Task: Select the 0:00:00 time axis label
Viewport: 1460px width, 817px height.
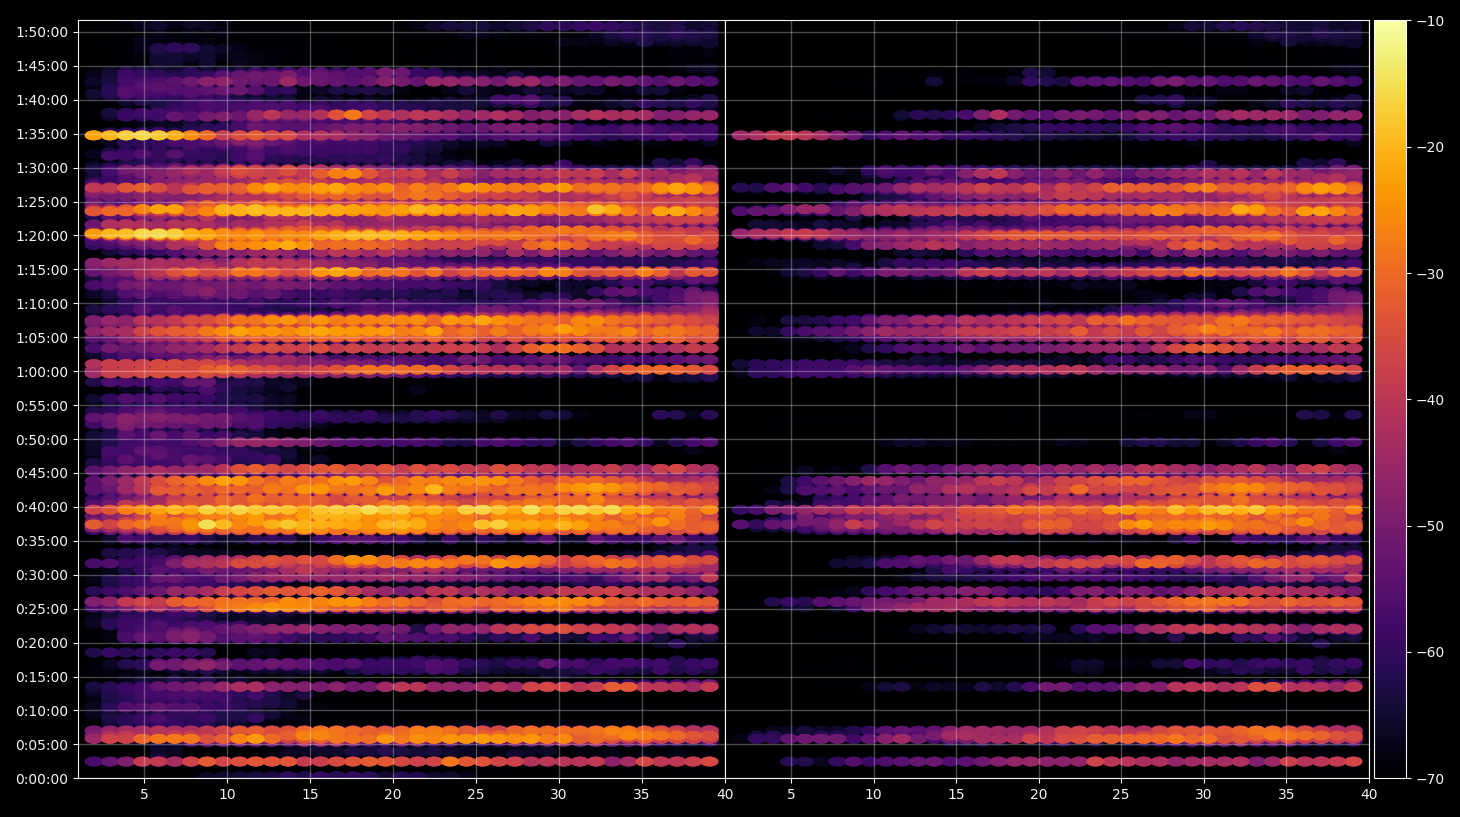Action: (x=42, y=779)
